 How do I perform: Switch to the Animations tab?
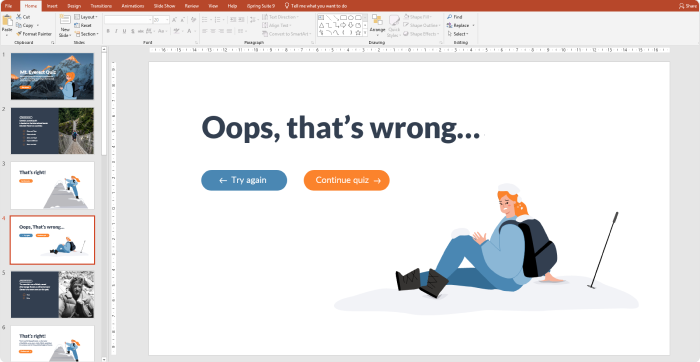[x=133, y=6]
